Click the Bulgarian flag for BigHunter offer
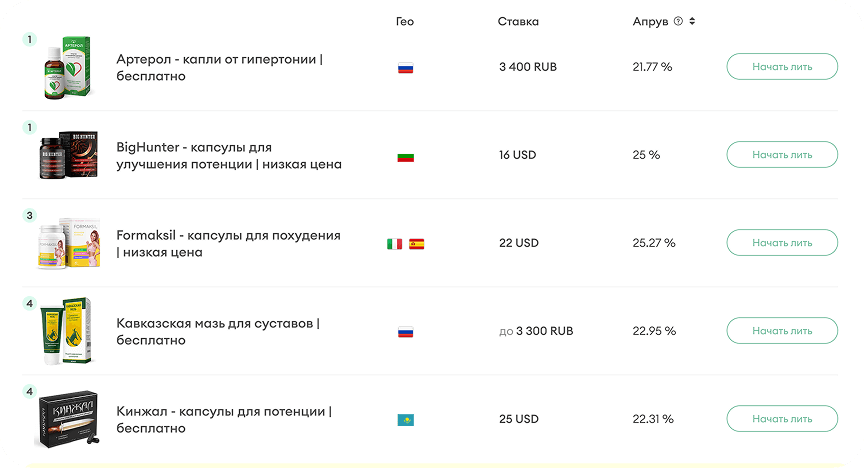This screenshot has width=864, height=468. click(x=405, y=157)
